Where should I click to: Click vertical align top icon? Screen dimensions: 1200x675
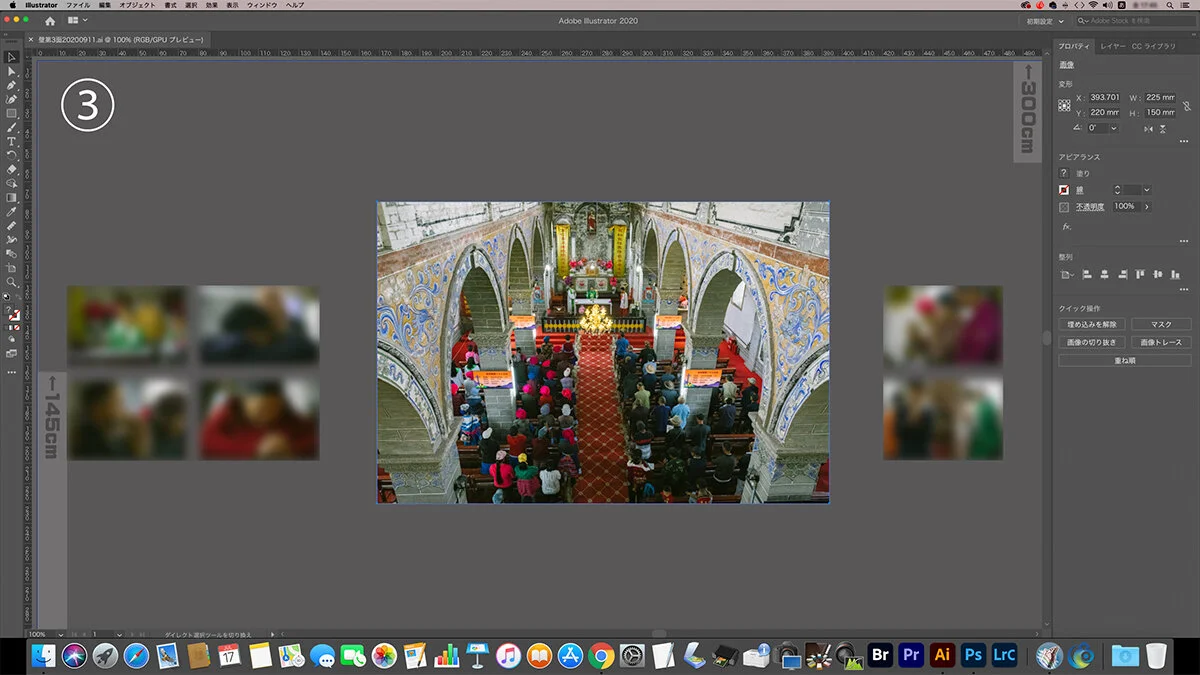(1140, 275)
